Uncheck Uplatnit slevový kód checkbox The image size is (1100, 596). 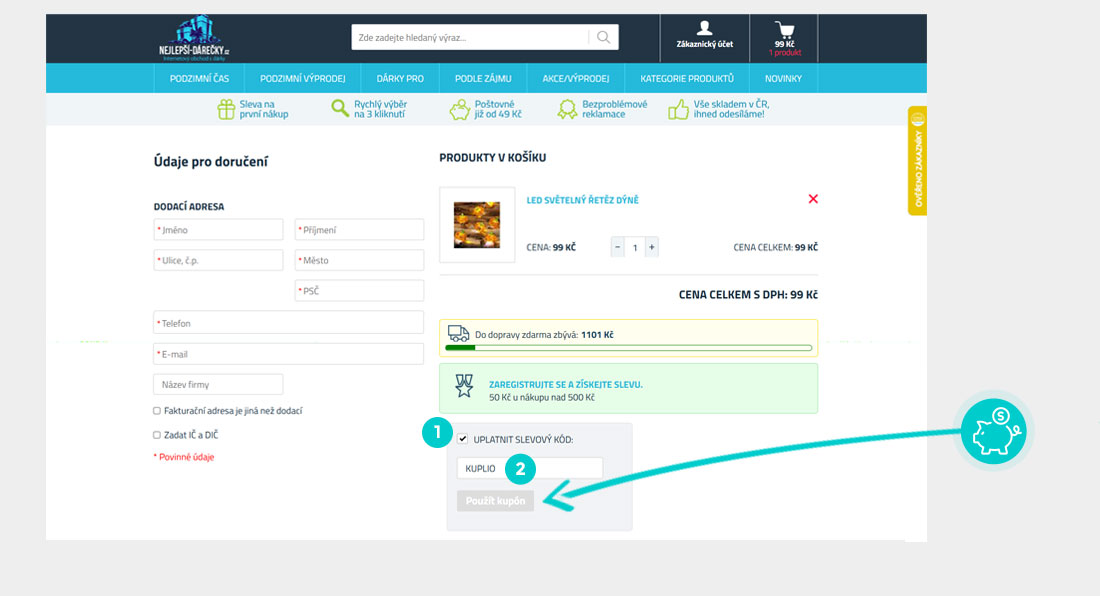tap(462, 439)
